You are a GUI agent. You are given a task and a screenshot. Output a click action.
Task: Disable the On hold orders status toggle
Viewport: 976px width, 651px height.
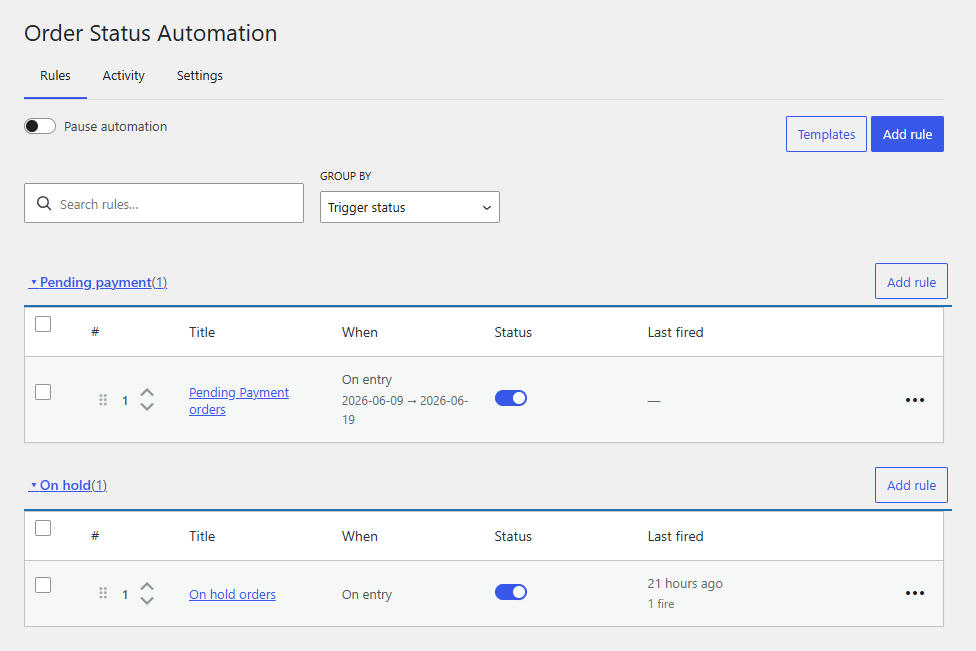click(511, 592)
